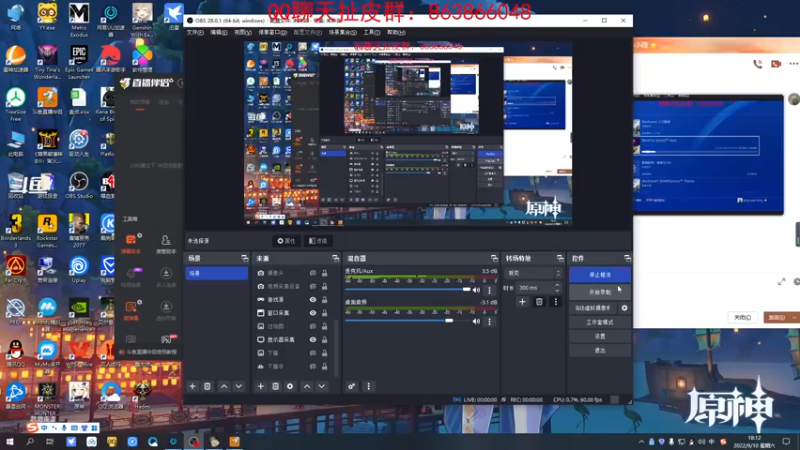Move source down in the Sources list

(321, 386)
